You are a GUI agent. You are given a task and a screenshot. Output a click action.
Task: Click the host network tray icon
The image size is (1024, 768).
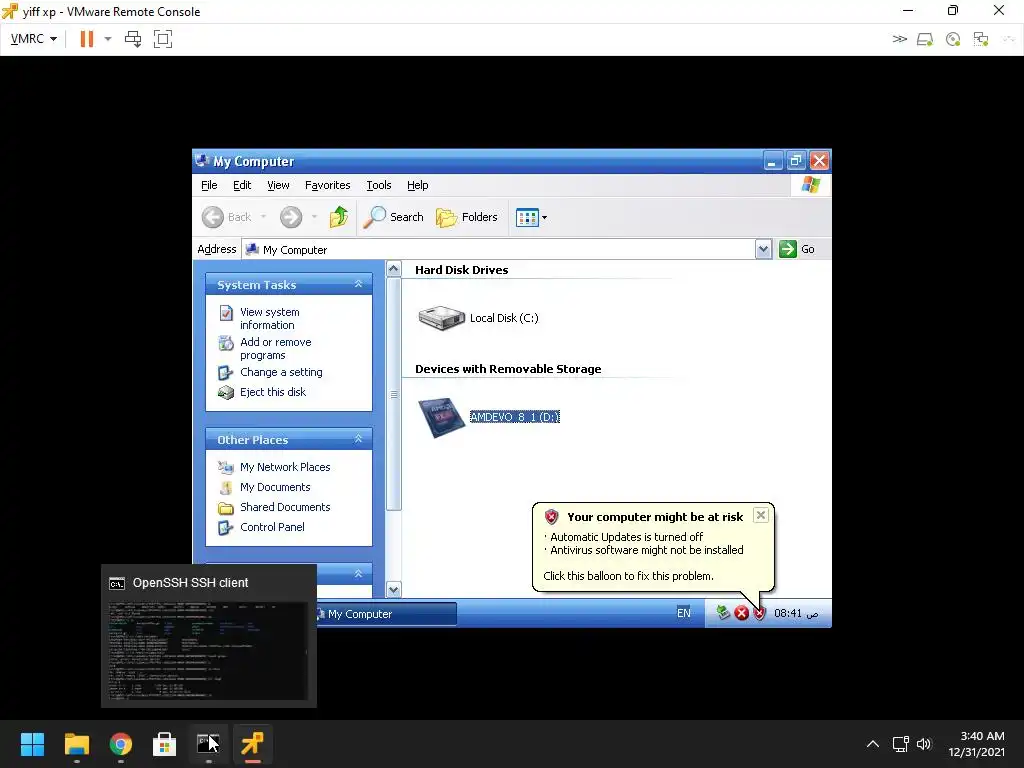[x=901, y=744]
